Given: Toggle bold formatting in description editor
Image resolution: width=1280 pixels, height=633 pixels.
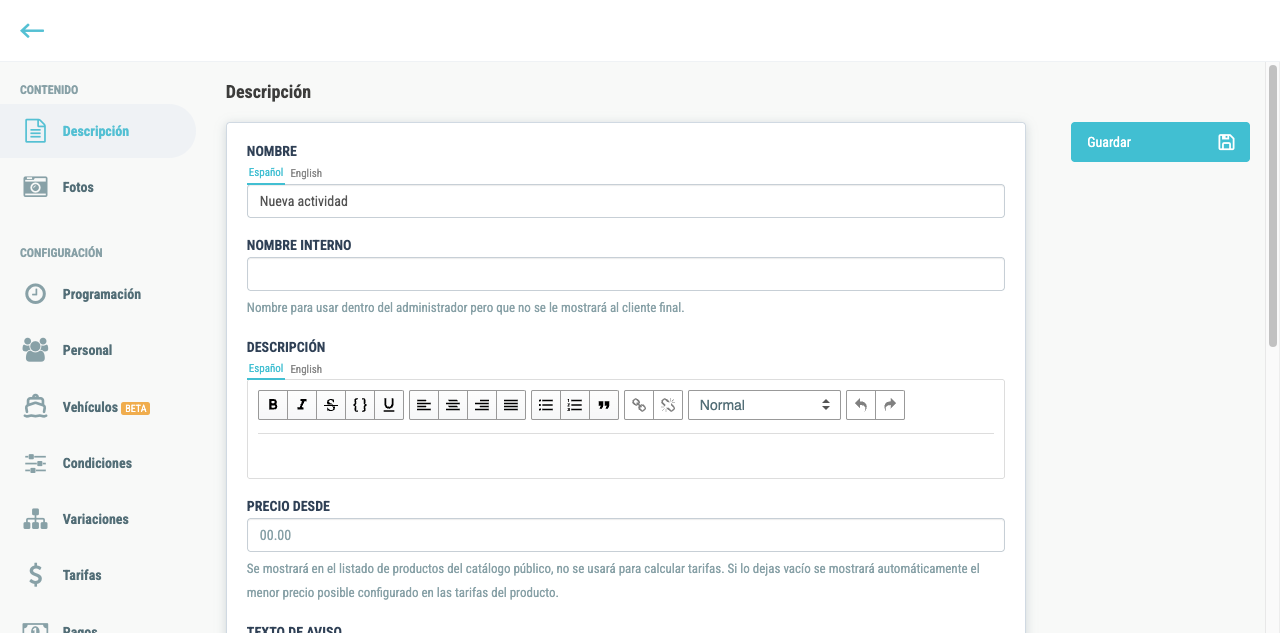Looking at the screenshot, I should [x=273, y=405].
